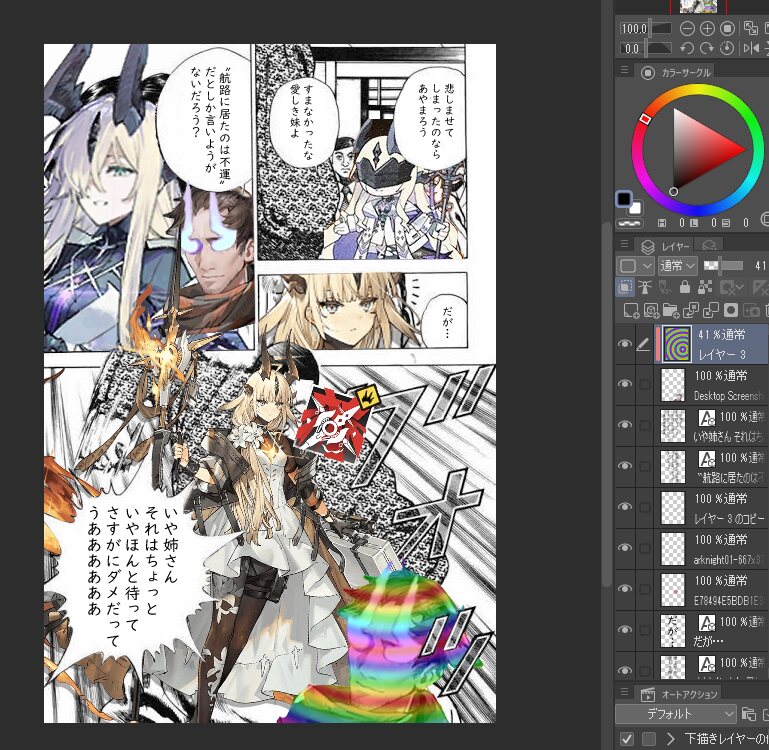Click the hue ring handle
Image resolution: width=769 pixels, height=750 pixels.
(645, 119)
